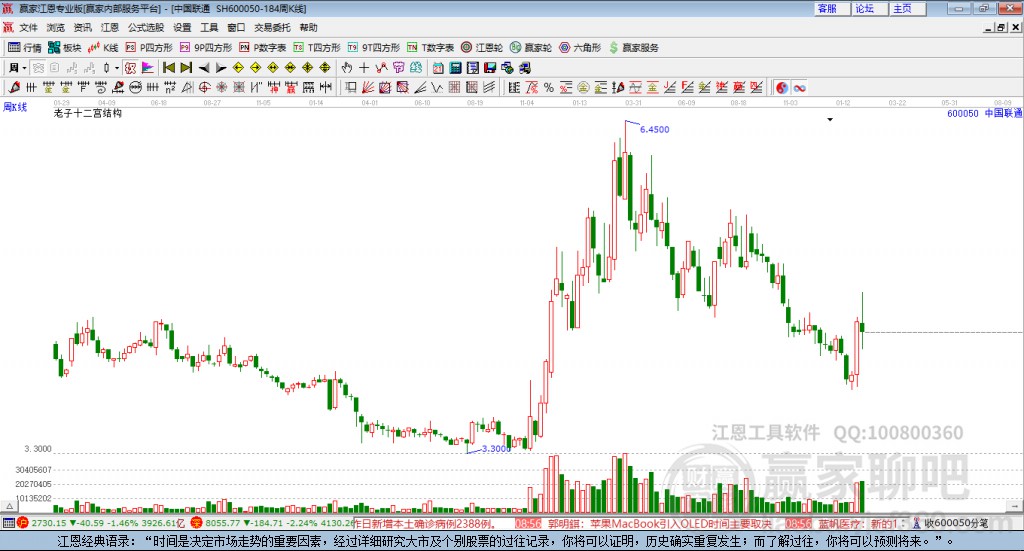Expand the 周 period dropdown arrow
Viewport: 1024px width, 551px height.
pos(24,68)
